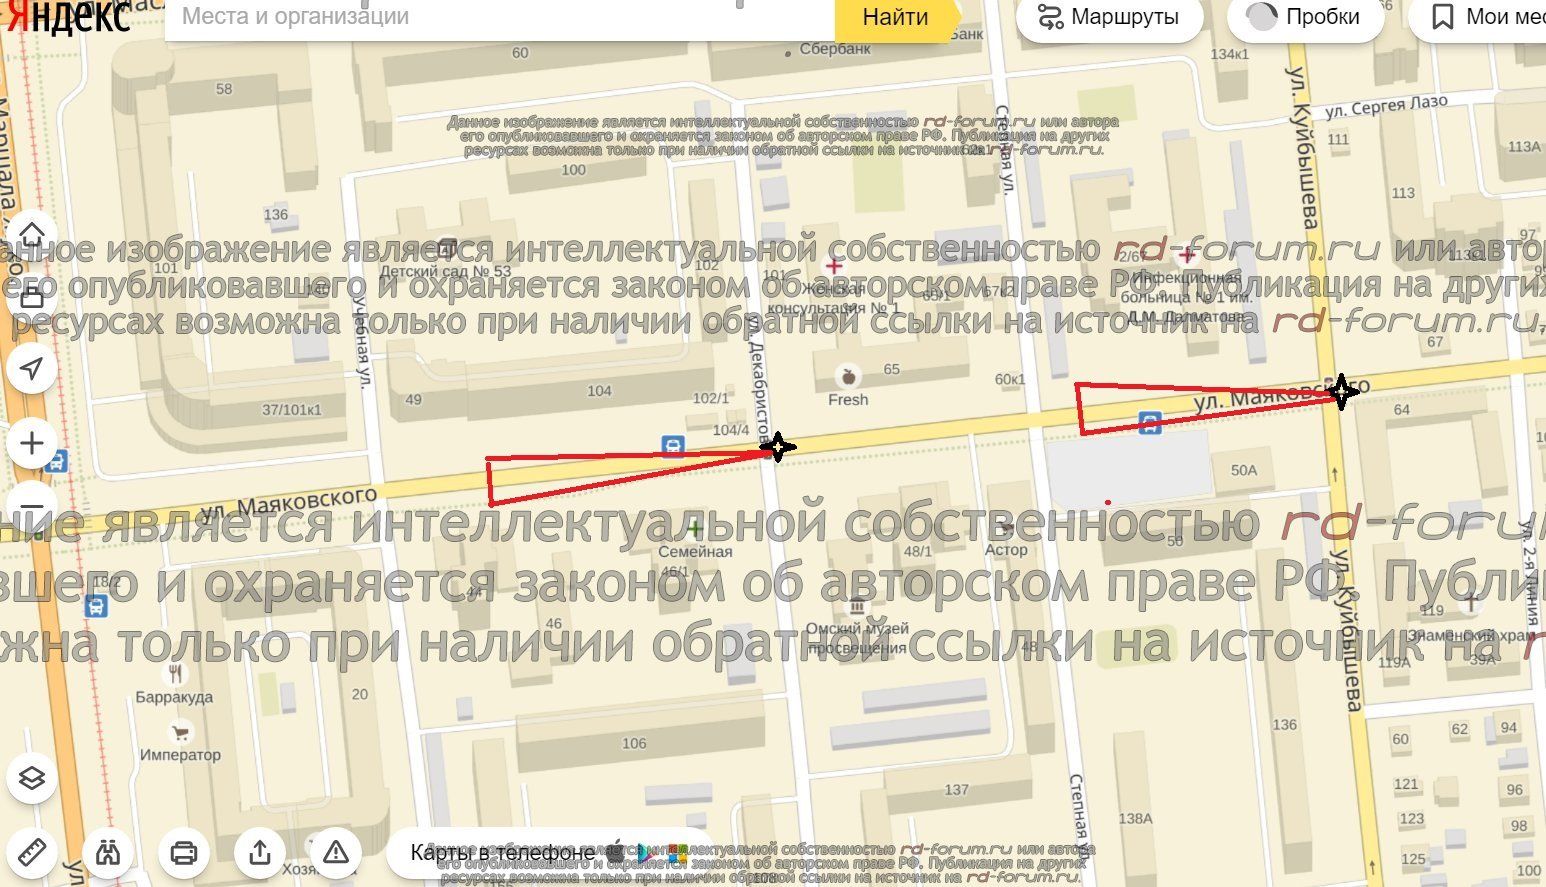1546x887 pixels.
Task: Locate my position with arrow icon
Action: (32, 369)
